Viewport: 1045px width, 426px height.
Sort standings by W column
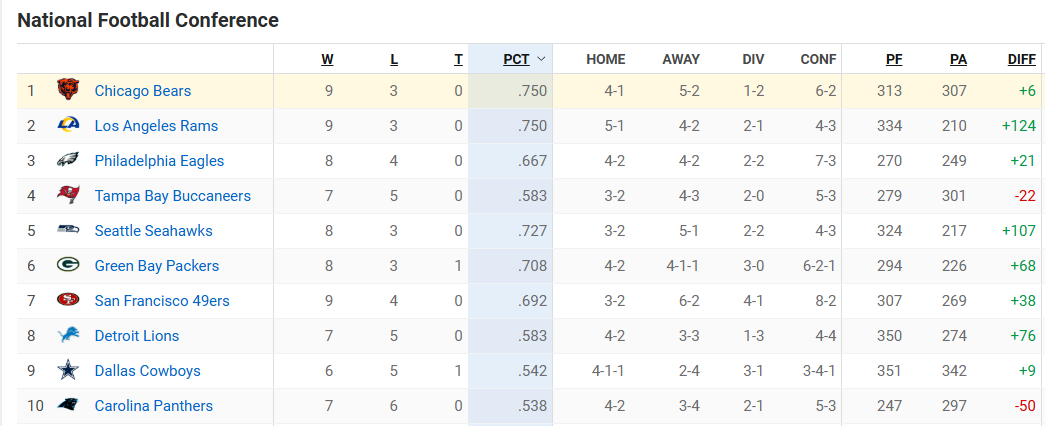(327, 59)
